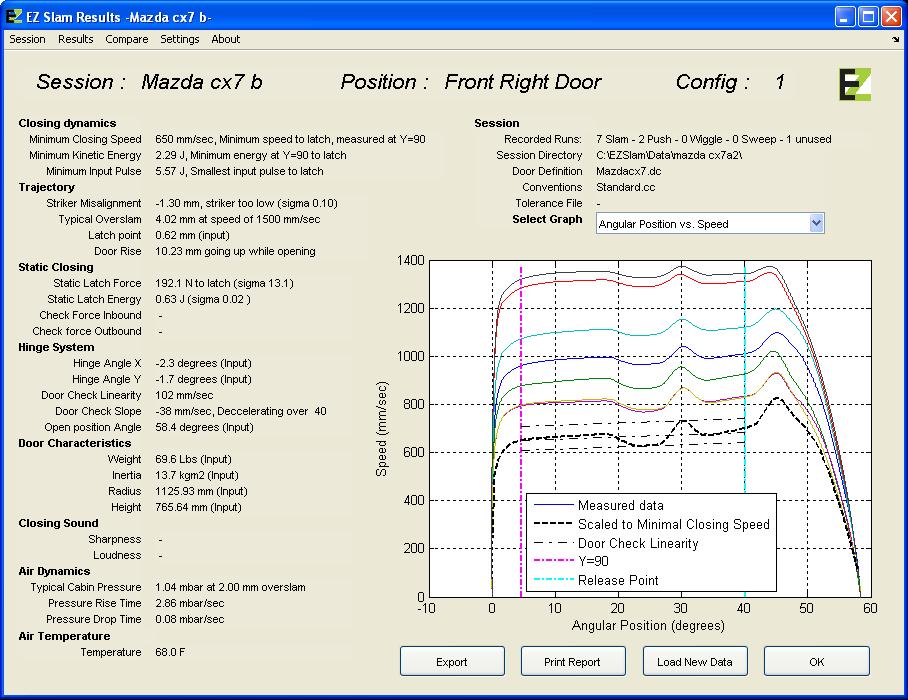Open the Compare menu
Viewport: 908px width, 700px height.
pos(127,39)
